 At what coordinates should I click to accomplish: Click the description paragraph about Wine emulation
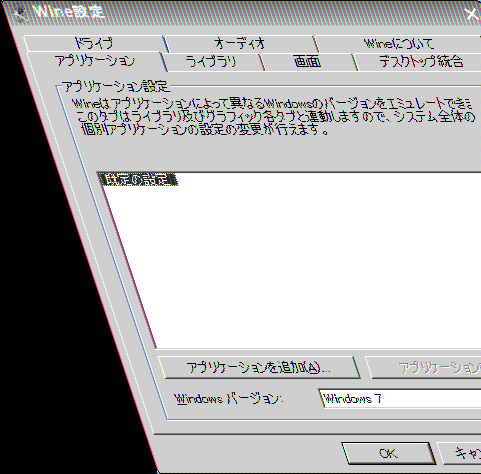click(x=273, y=117)
